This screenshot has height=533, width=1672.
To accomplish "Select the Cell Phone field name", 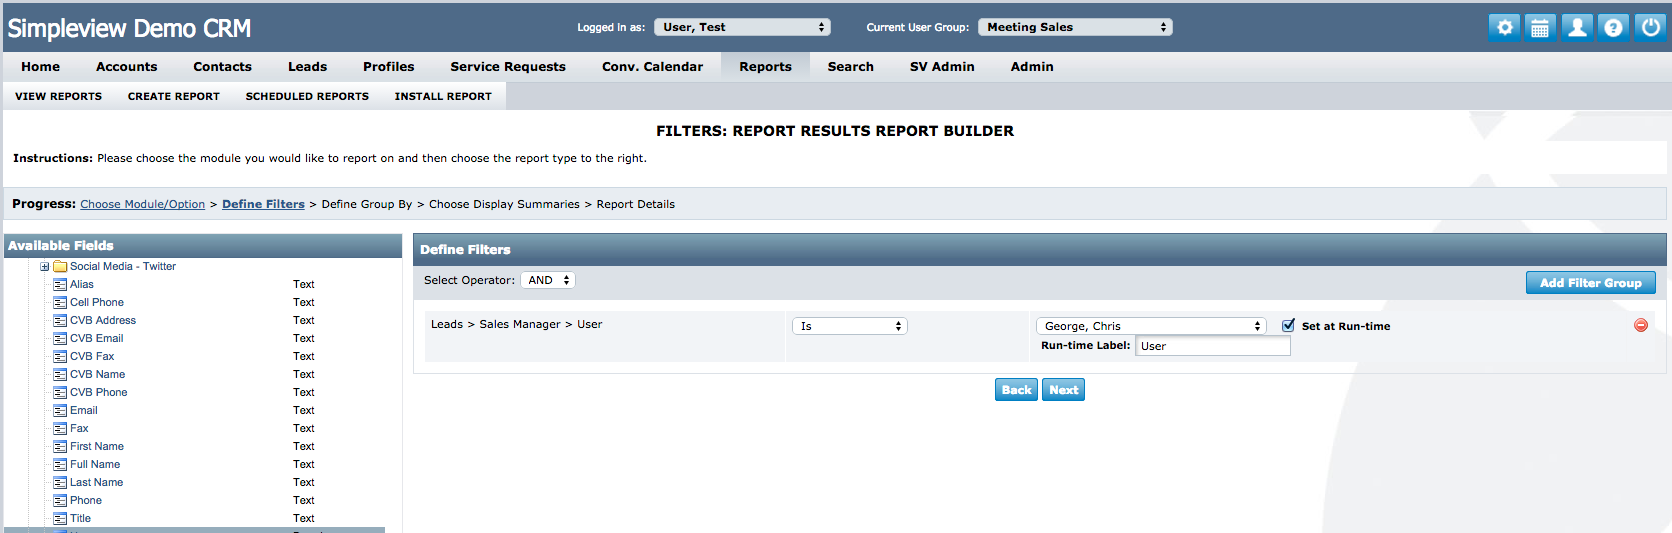I will [x=97, y=303].
